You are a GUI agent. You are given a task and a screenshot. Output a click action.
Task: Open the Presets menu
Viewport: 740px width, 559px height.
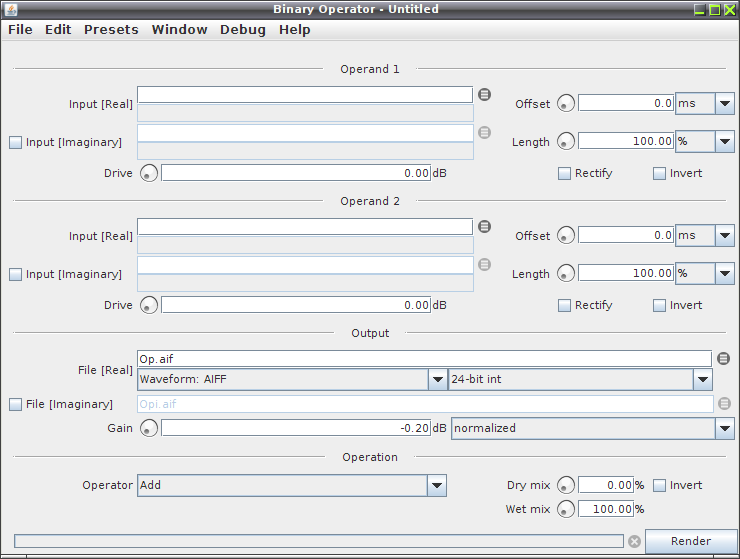point(111,29)
